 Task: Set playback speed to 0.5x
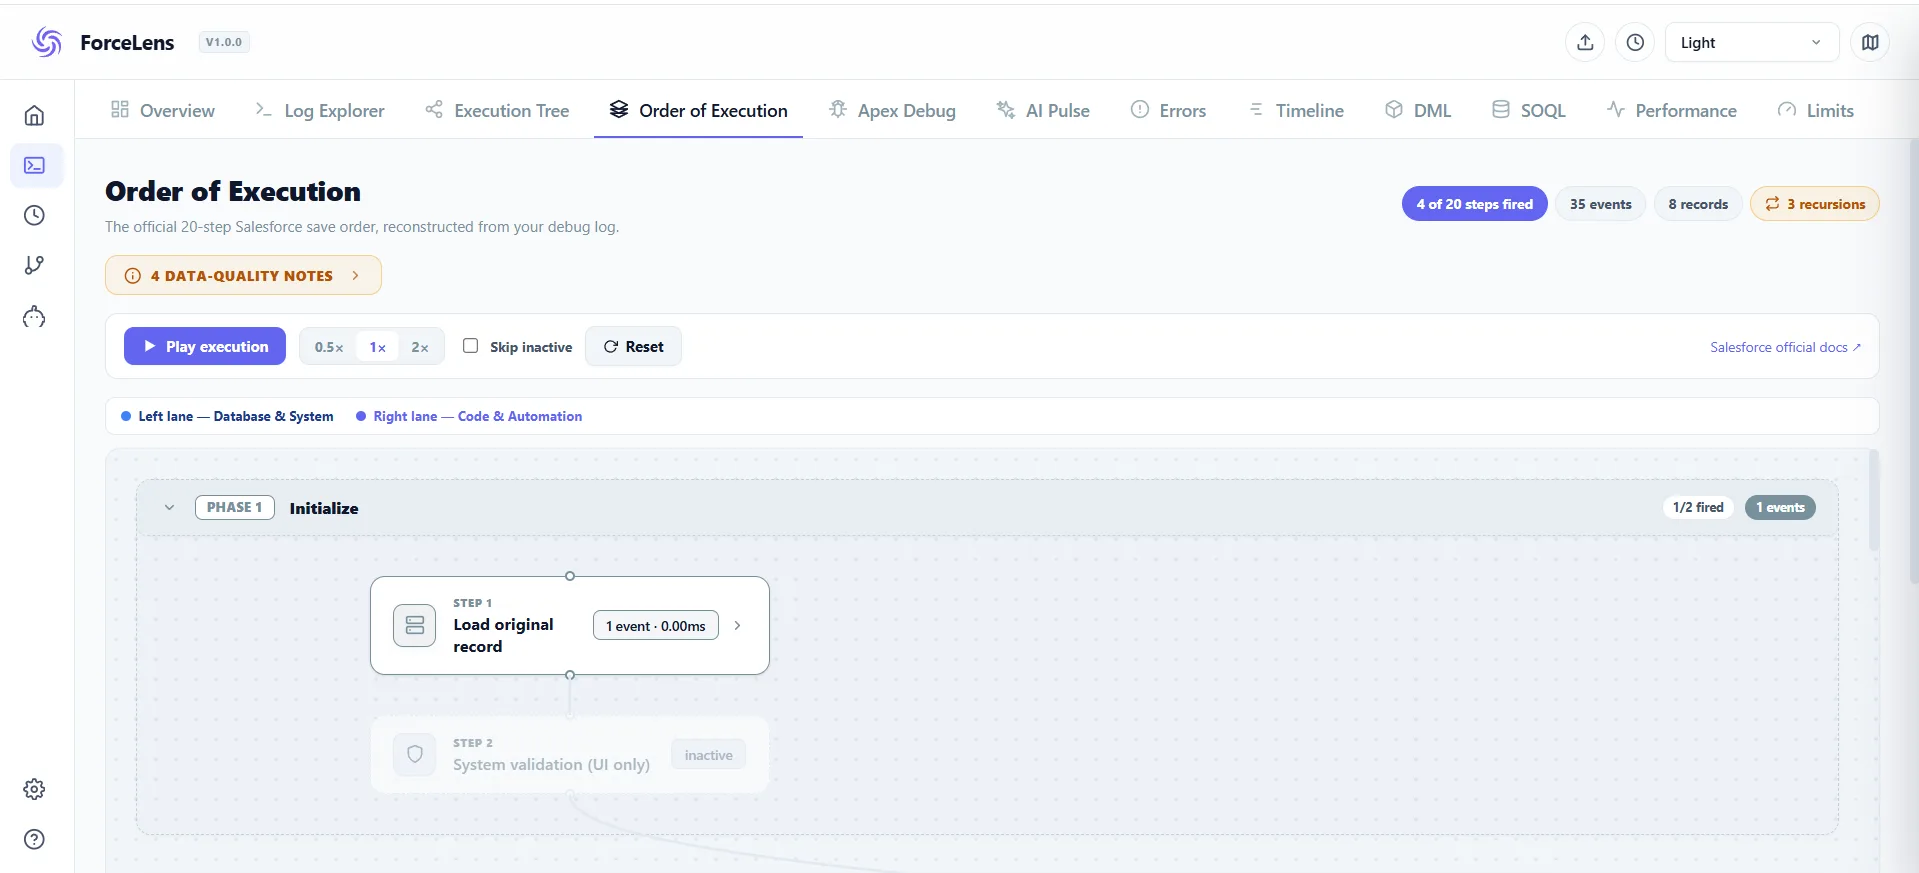click(x=329, y=347)
